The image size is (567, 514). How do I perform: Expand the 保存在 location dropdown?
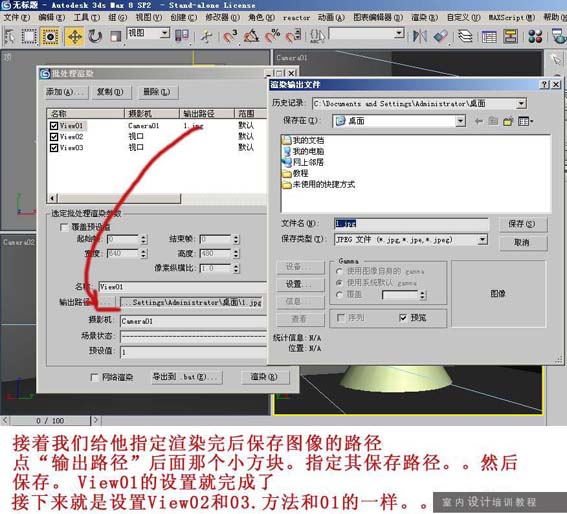[x=460, y=121]
